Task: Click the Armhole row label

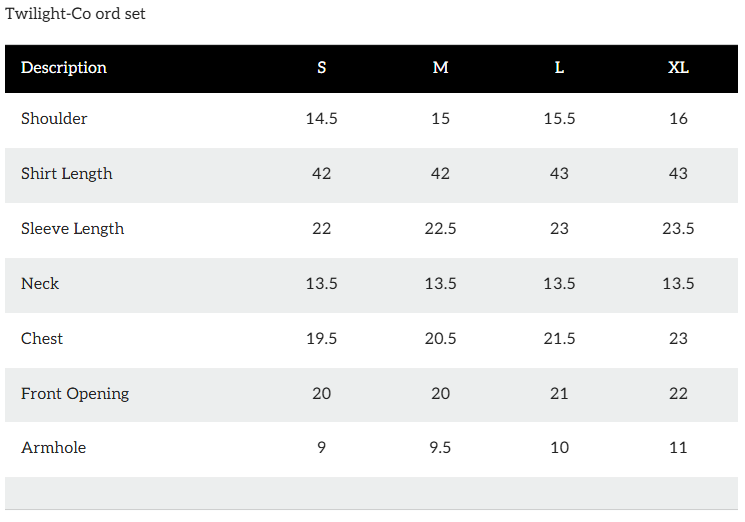Action: point(54,448)
